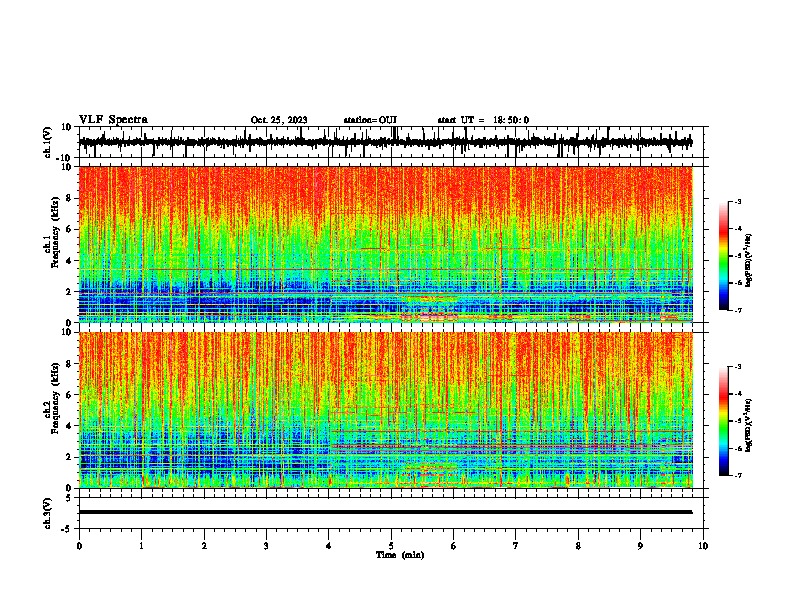Viewport: 792px width, 612px height.
Task: Click the time axis tick label "4"
Action: click(329, 546)
